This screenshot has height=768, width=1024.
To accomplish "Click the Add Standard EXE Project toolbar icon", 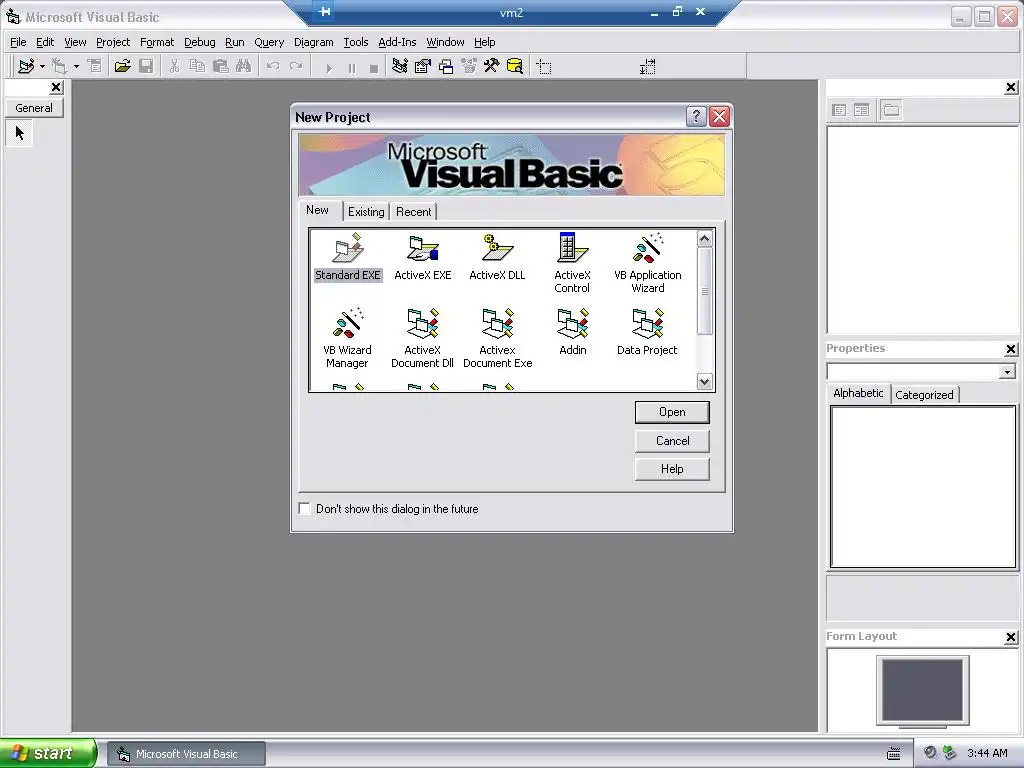I will coord(26,66).
